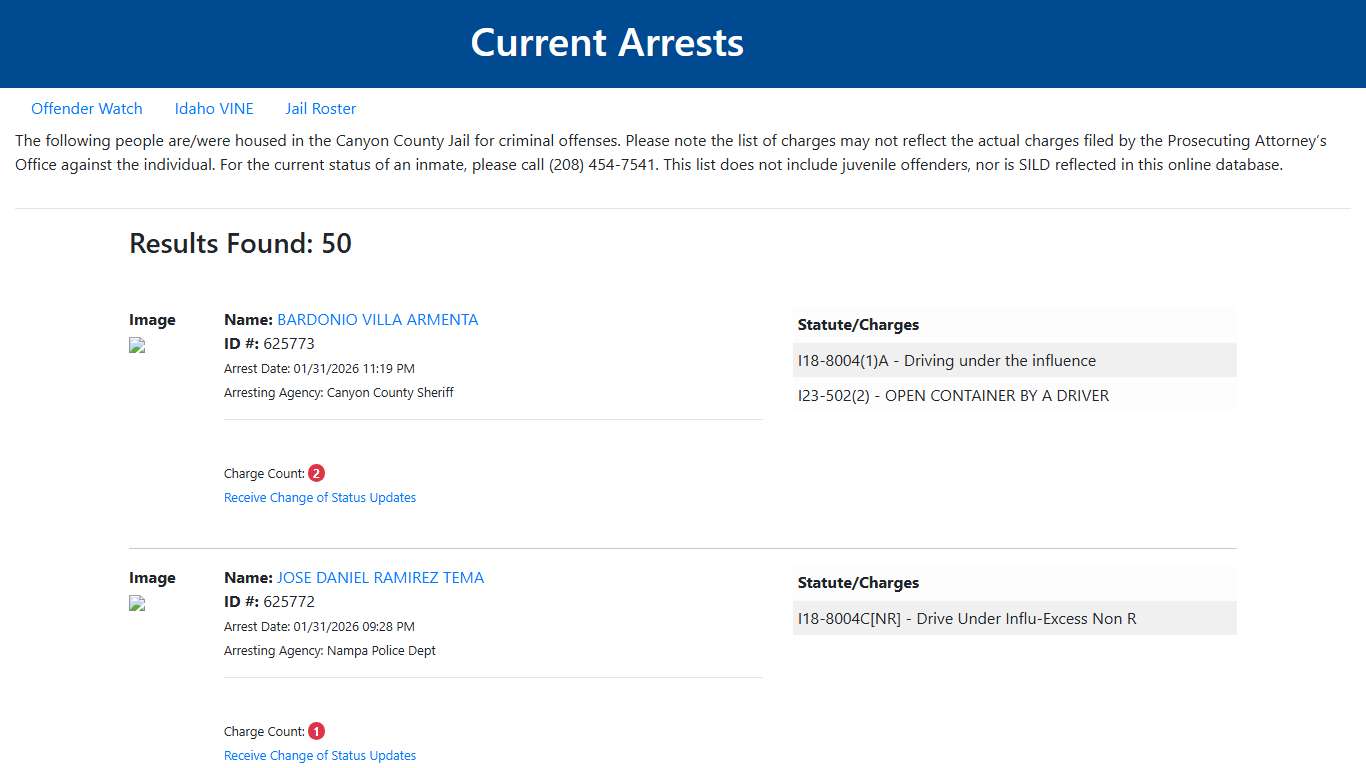The image size is (1366, 768).
Task: Click the red Charge Count badge showing 2
Action: point(316,472)
